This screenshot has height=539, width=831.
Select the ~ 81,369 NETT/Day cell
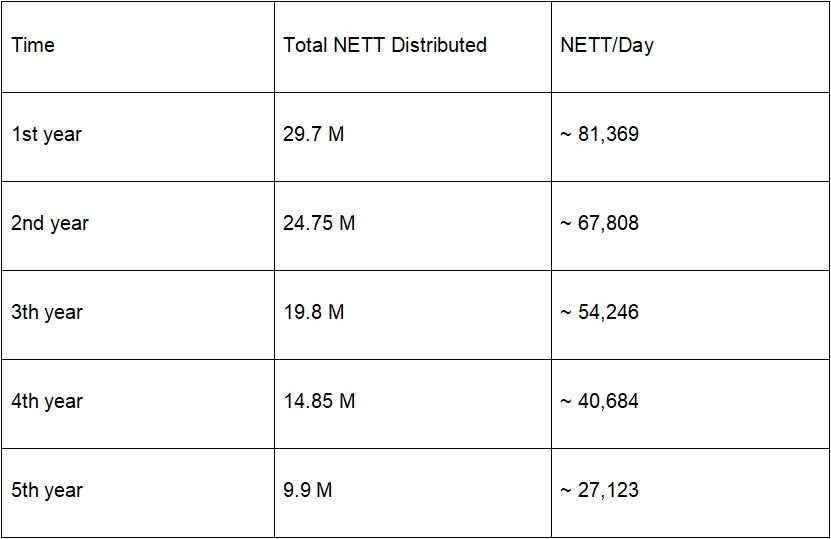pos(600,134)
